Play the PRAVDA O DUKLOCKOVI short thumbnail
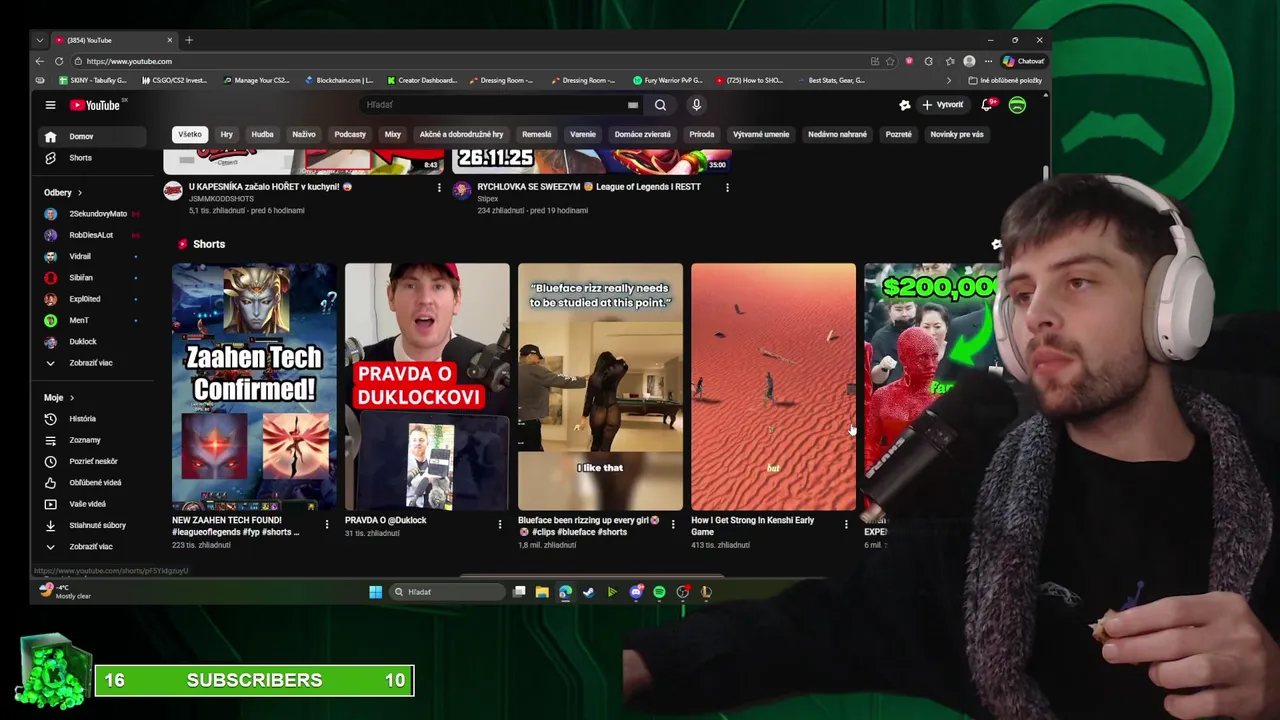The width and height of the screenshot is (1280, 720). [427, 387]
